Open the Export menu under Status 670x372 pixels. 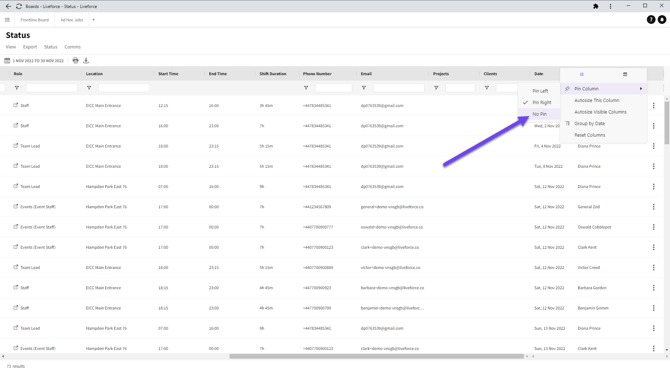(x=30, y=47)
